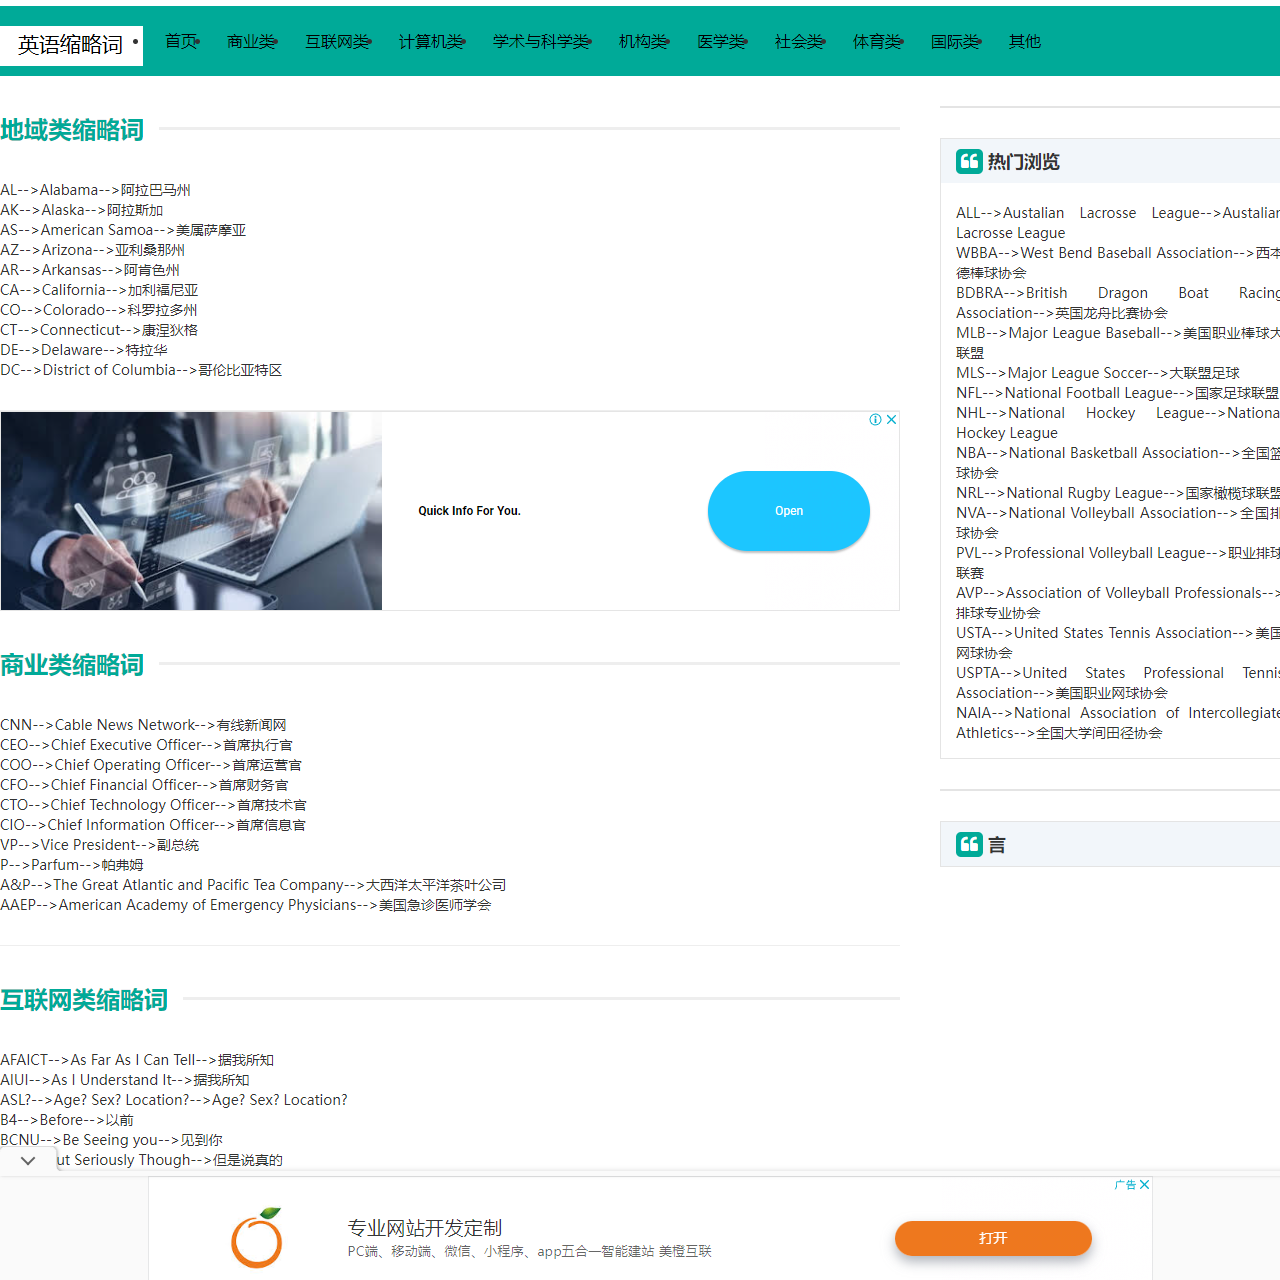Open the 地域类缩略词 heading link
Viewport: 1280px width, 1280px height.
pos(72,130)
